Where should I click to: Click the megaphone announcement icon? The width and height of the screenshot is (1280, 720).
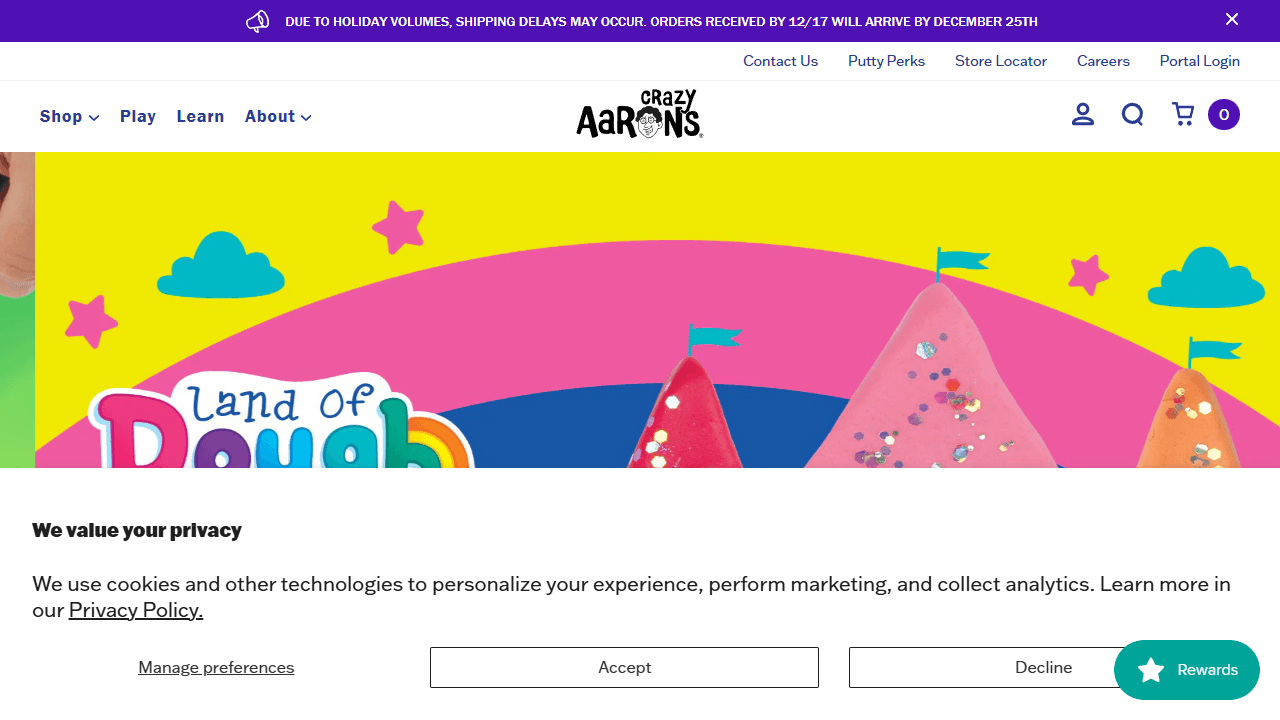257,21
